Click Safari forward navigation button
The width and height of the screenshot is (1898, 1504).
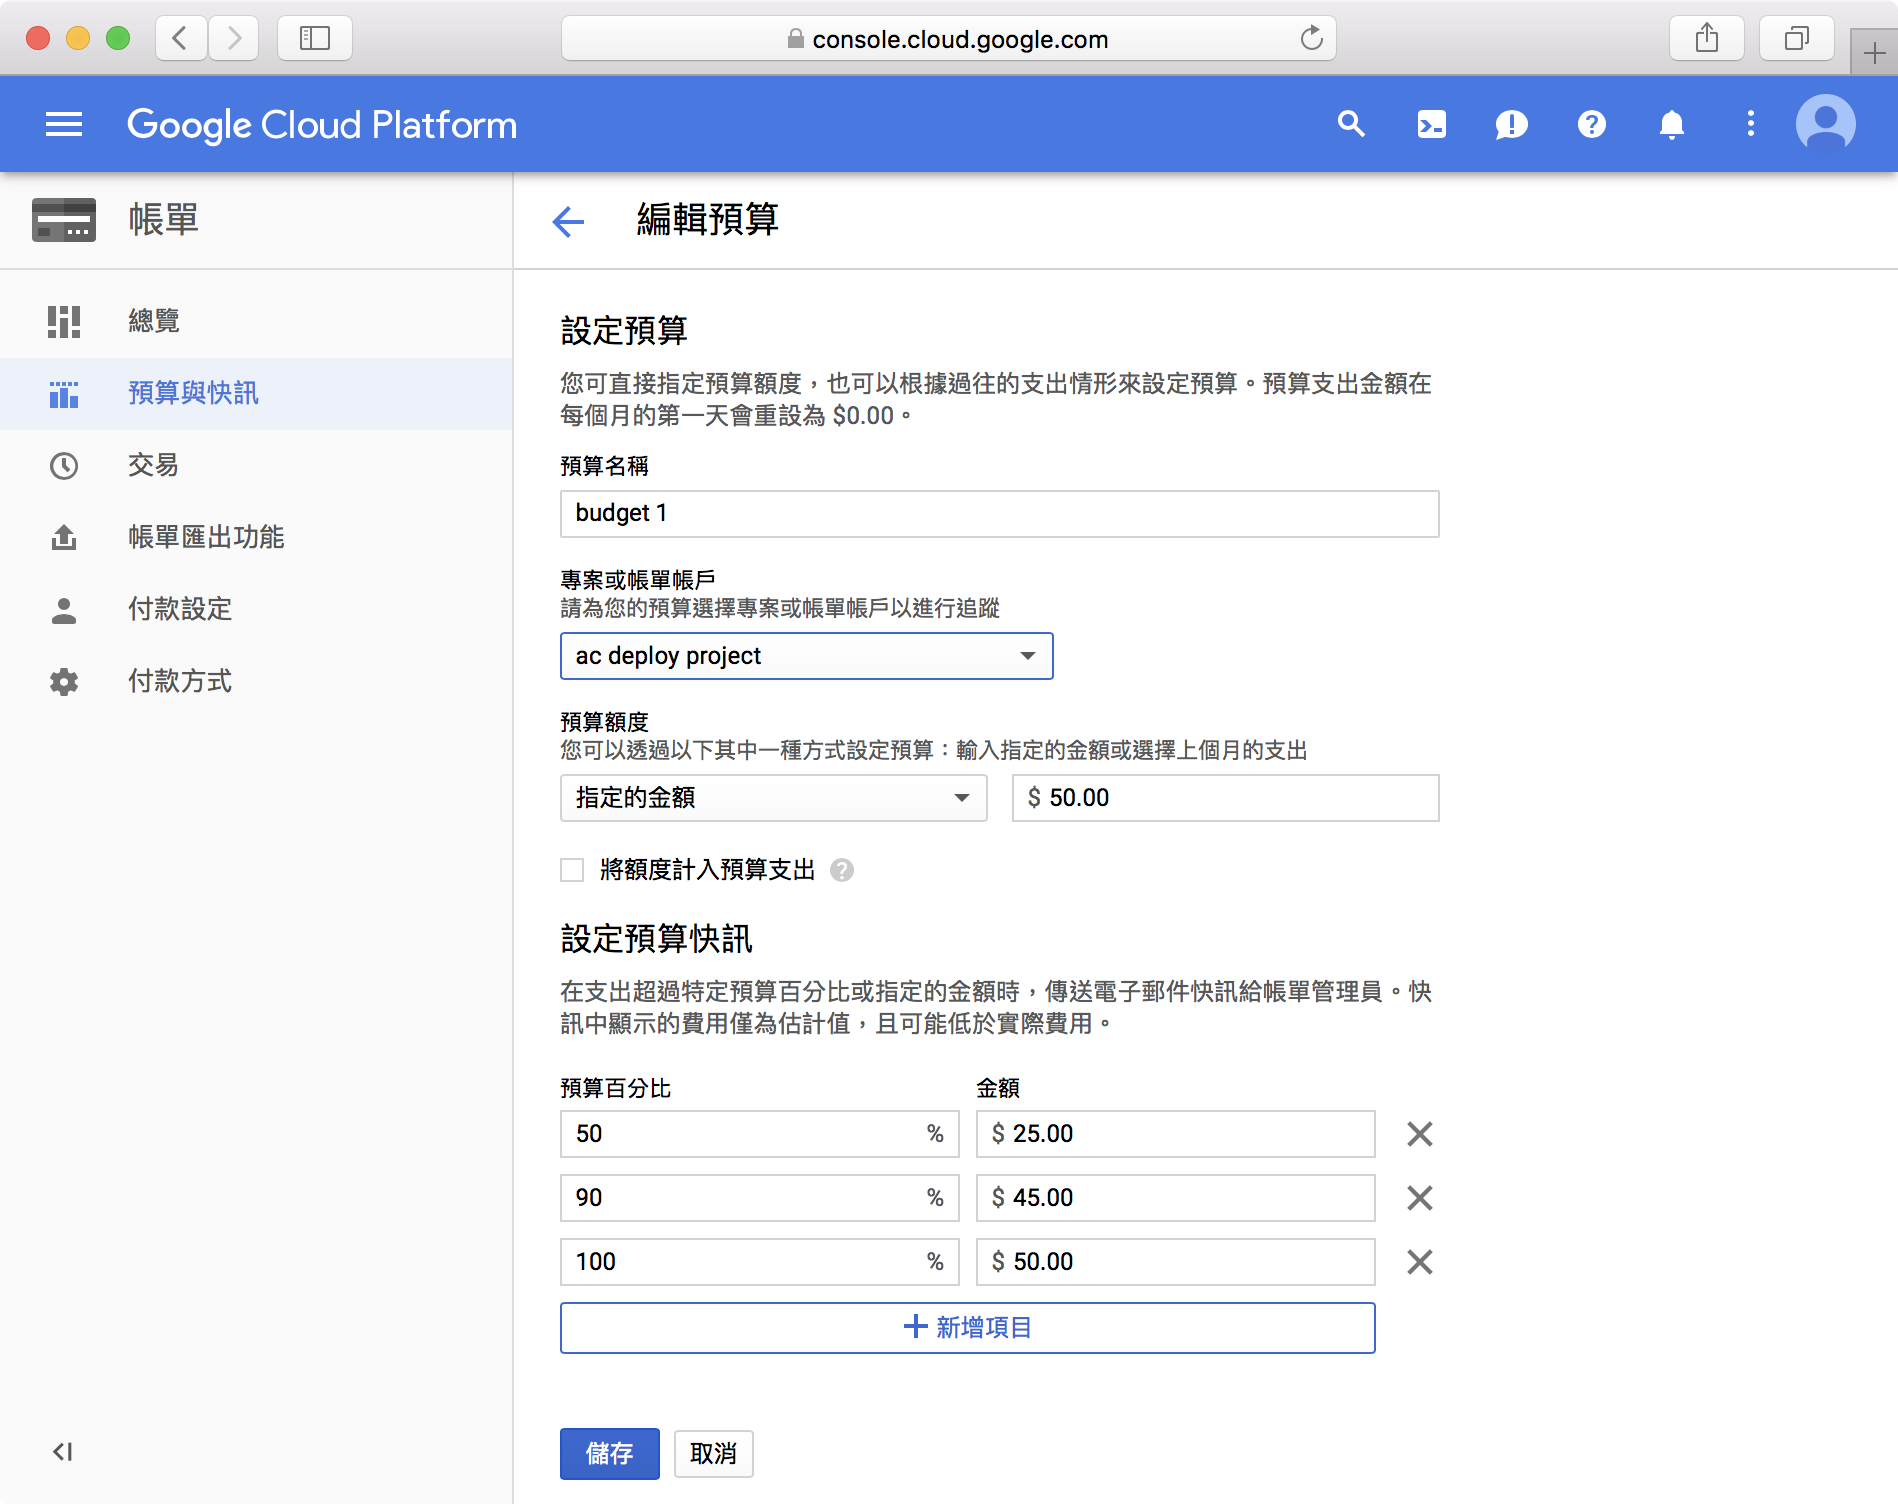click(233, 39)
